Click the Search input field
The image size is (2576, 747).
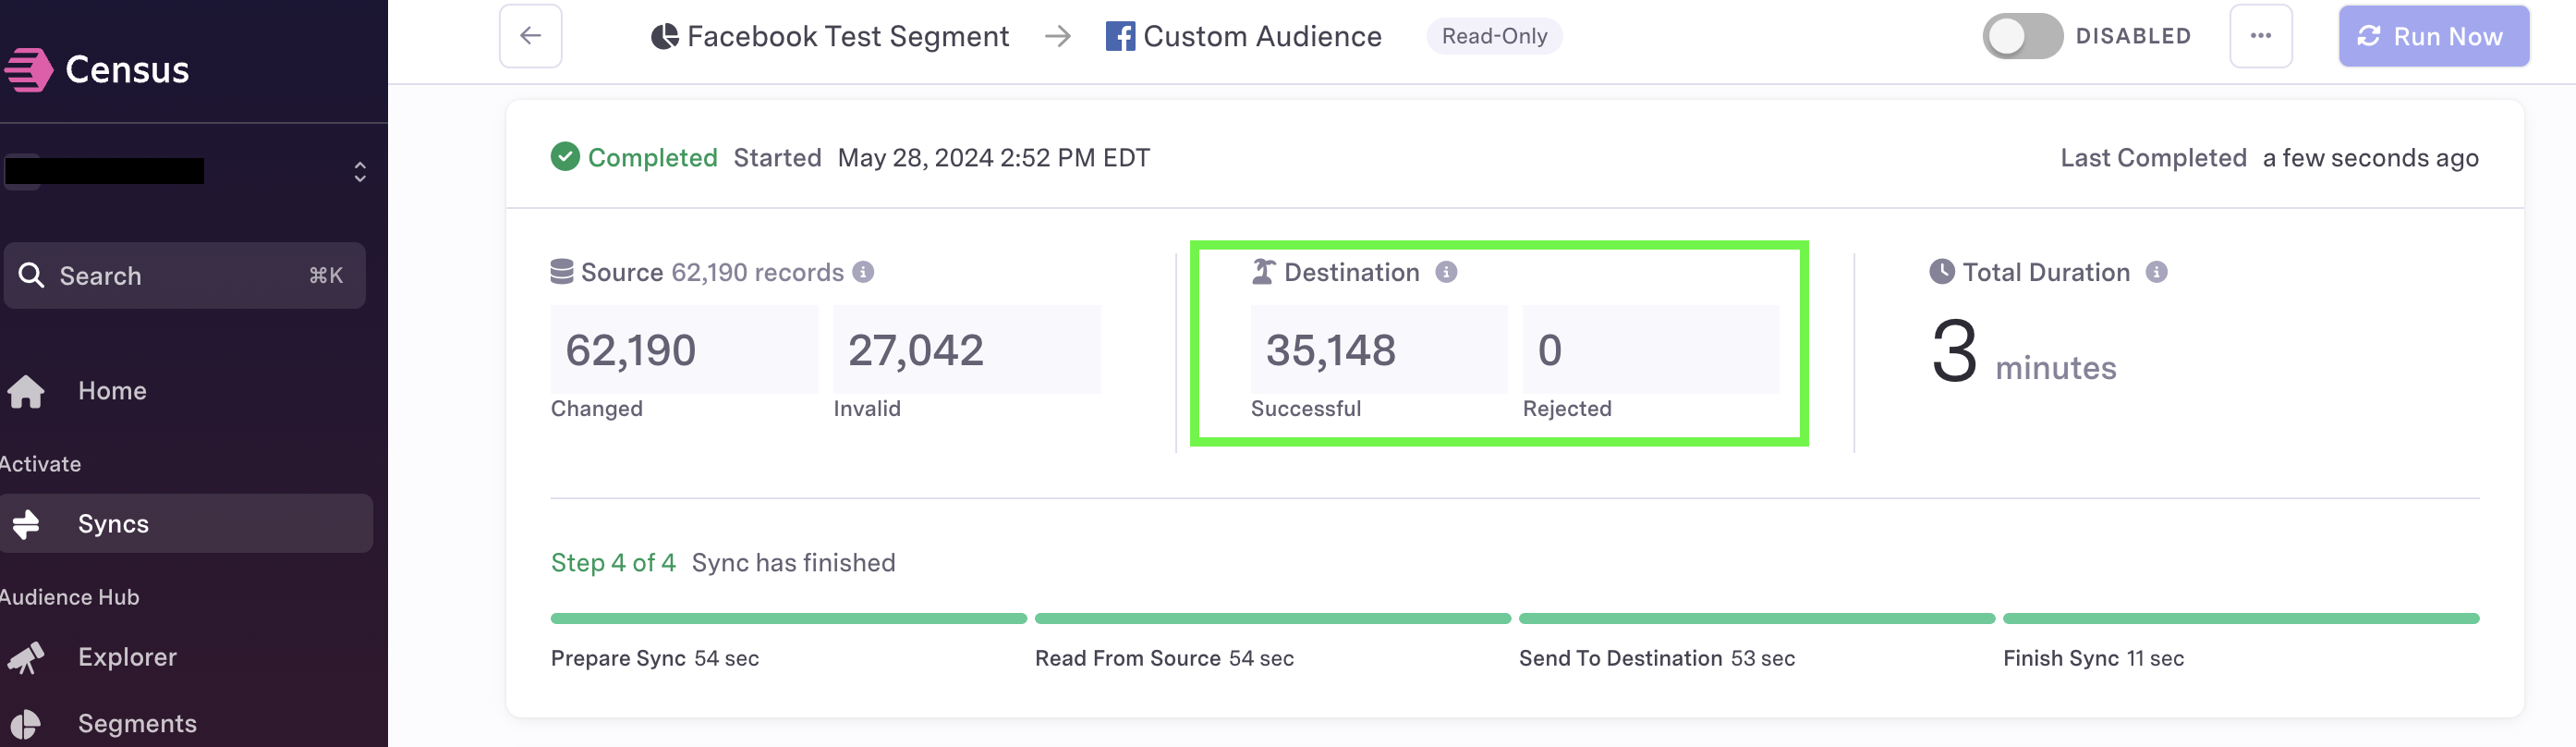click(184, 275)
